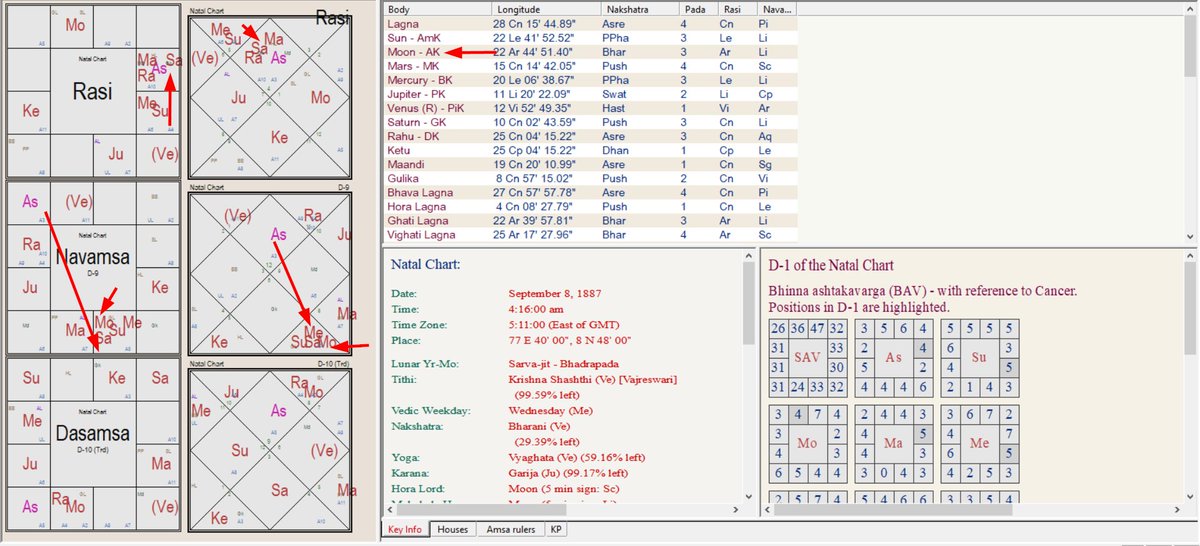1200x546 pixels.
Task: Switch to the Key Info tab
Action: point(405,529)
